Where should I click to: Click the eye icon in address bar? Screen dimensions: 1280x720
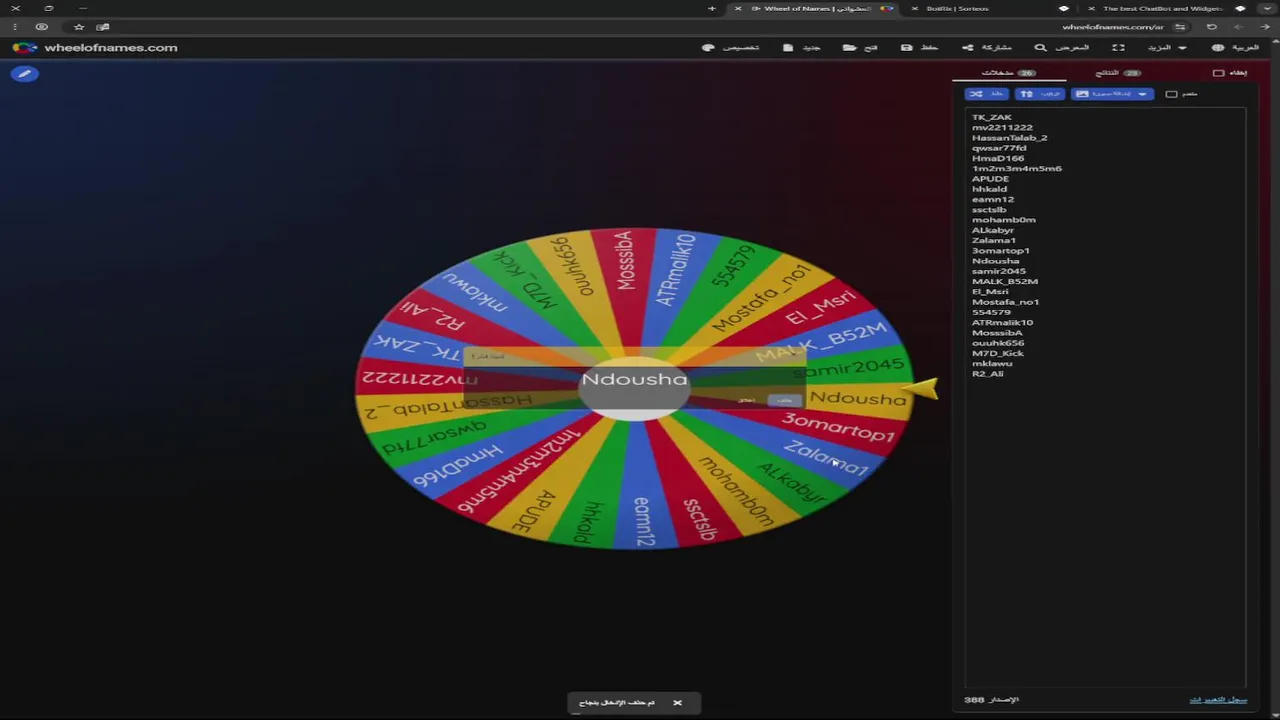(x=41, y=27)
